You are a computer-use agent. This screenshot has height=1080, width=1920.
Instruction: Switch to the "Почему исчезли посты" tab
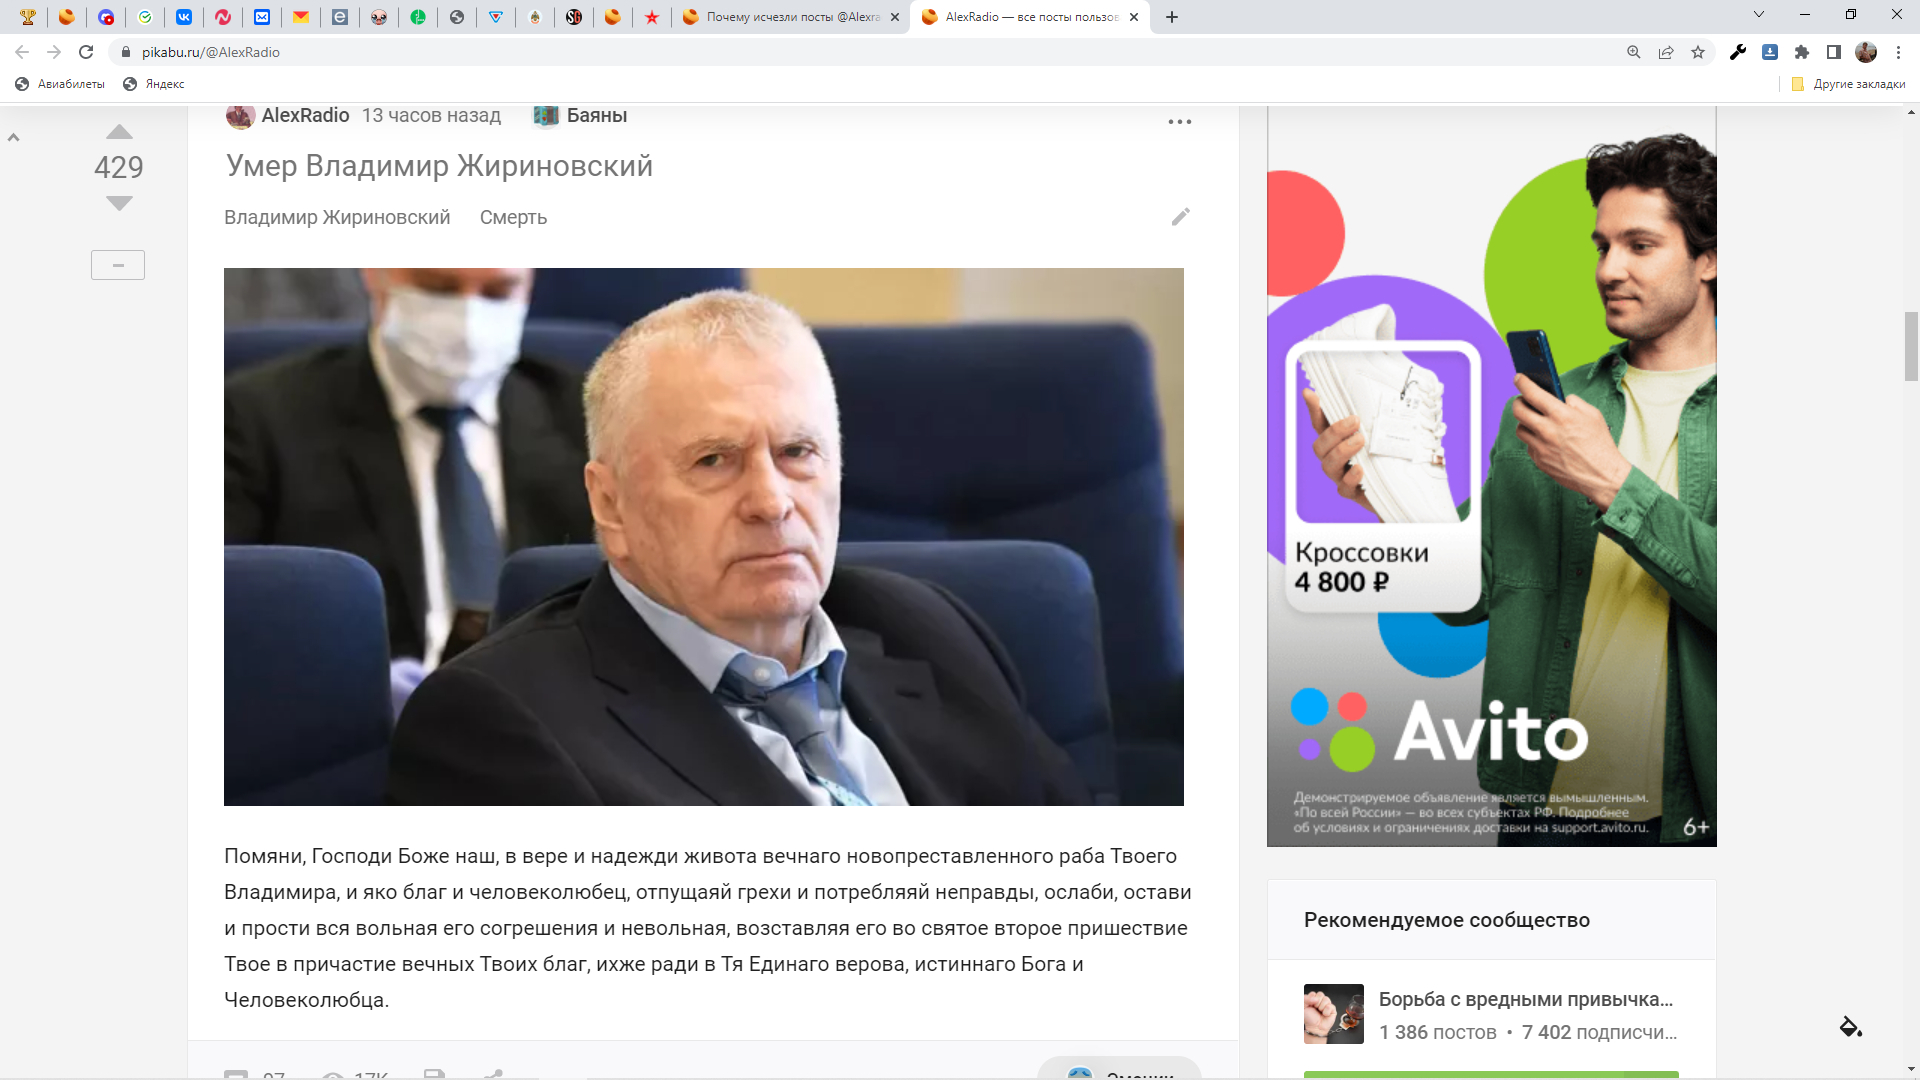pos(790,17)
